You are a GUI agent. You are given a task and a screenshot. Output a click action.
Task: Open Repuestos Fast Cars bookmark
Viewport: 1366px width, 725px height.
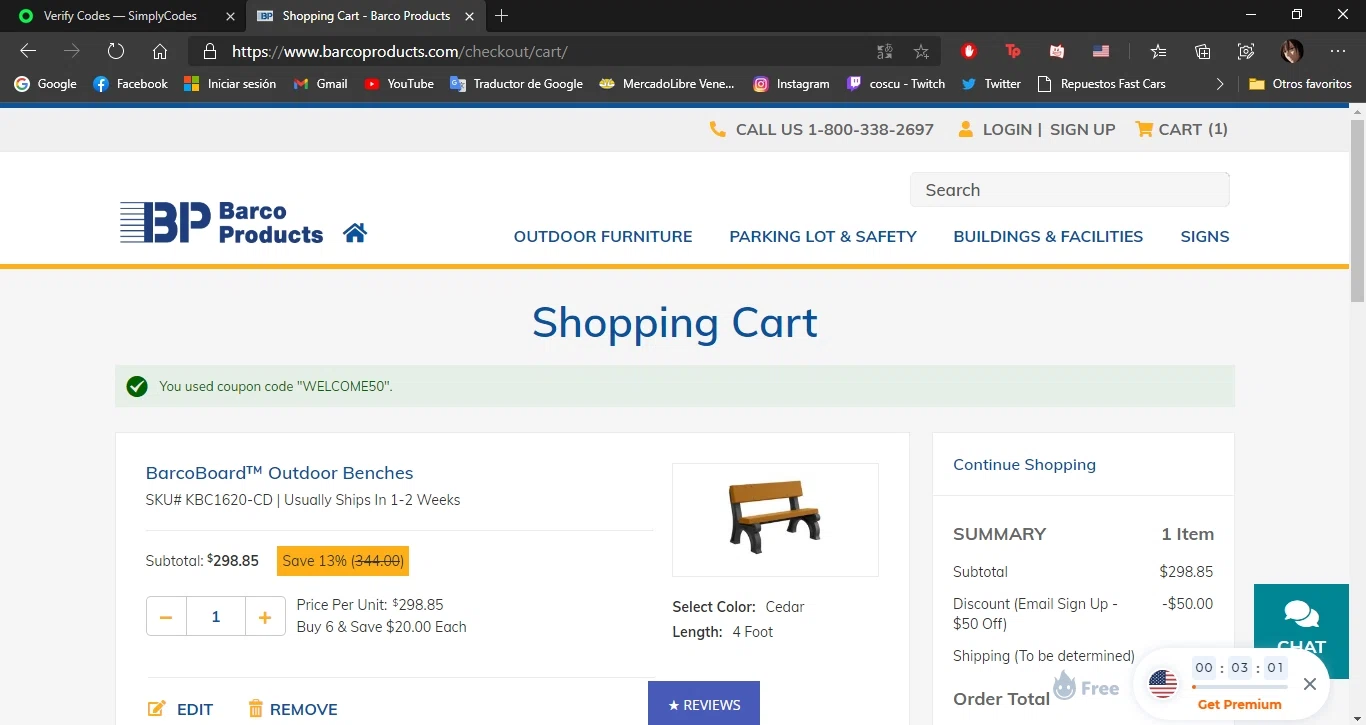pos(1101,84)
